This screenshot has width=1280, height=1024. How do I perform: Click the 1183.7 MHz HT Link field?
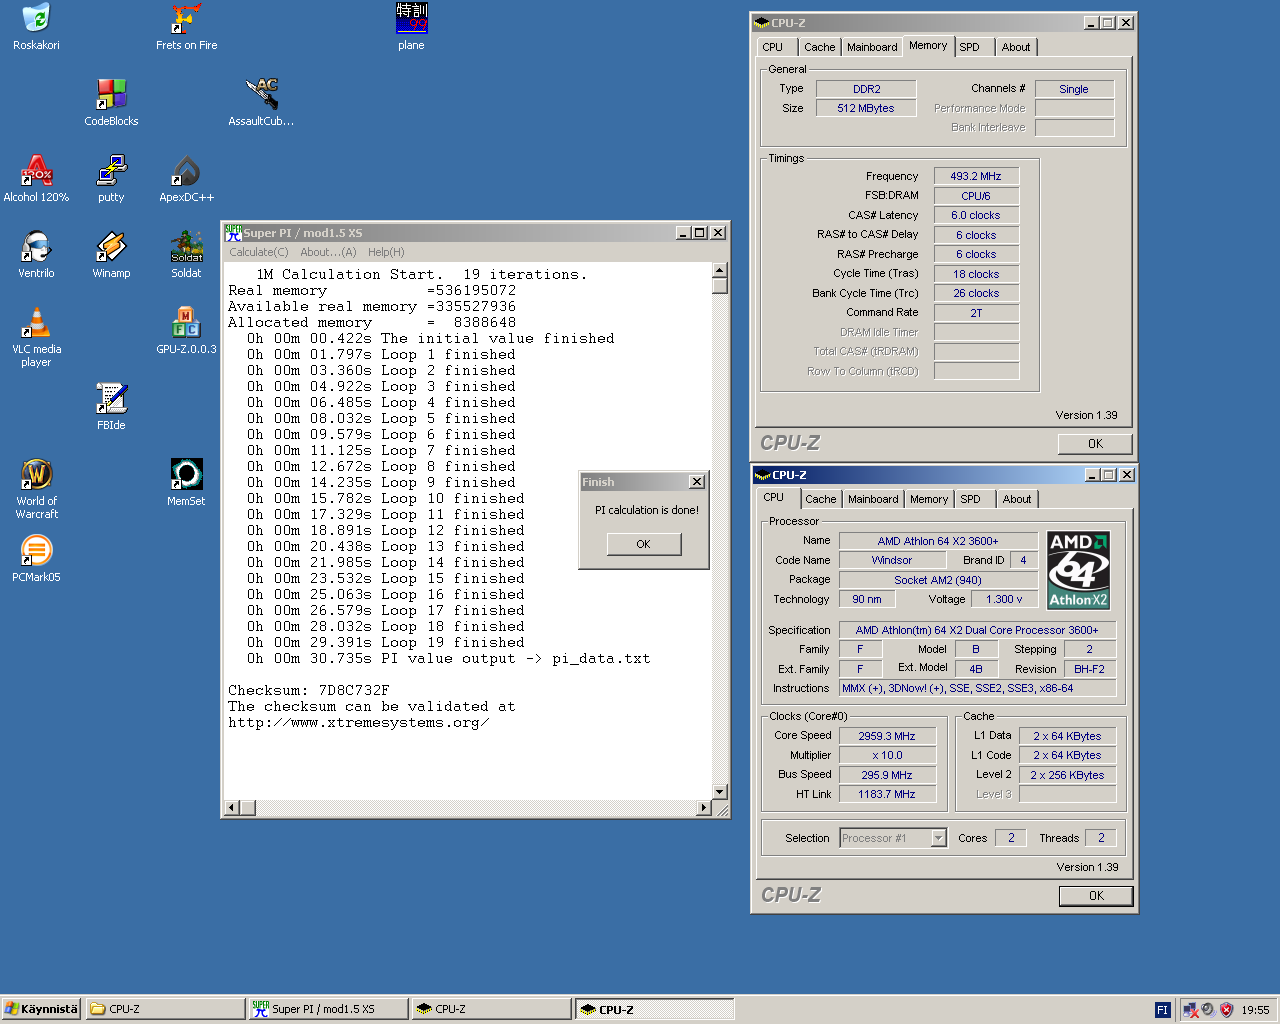(x=887, y=794)
